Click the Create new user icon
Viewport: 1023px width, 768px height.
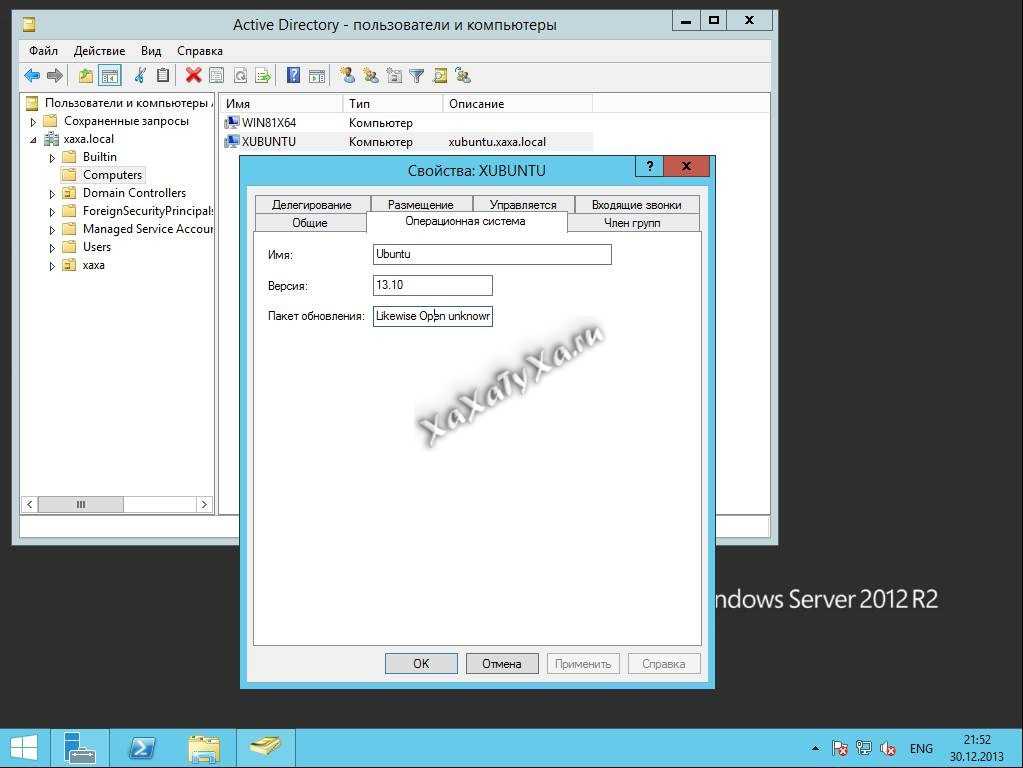[x=347, y=76]
